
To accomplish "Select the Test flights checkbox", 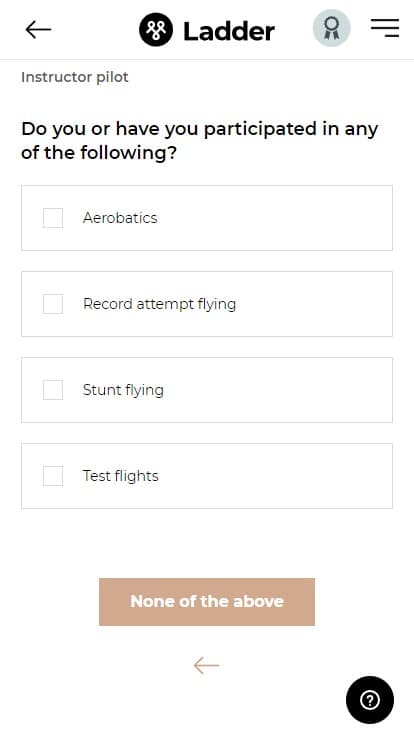I will (53, 475).
